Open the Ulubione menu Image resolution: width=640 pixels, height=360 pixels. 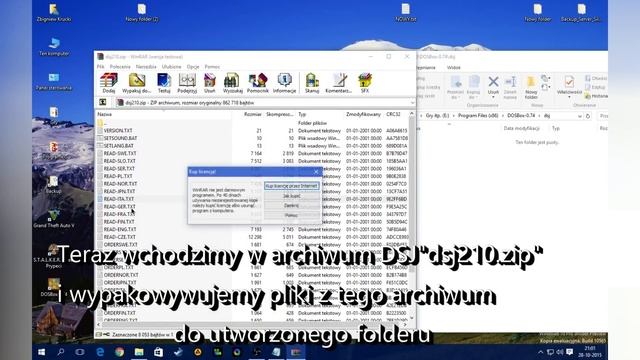(x=171, y=67)
